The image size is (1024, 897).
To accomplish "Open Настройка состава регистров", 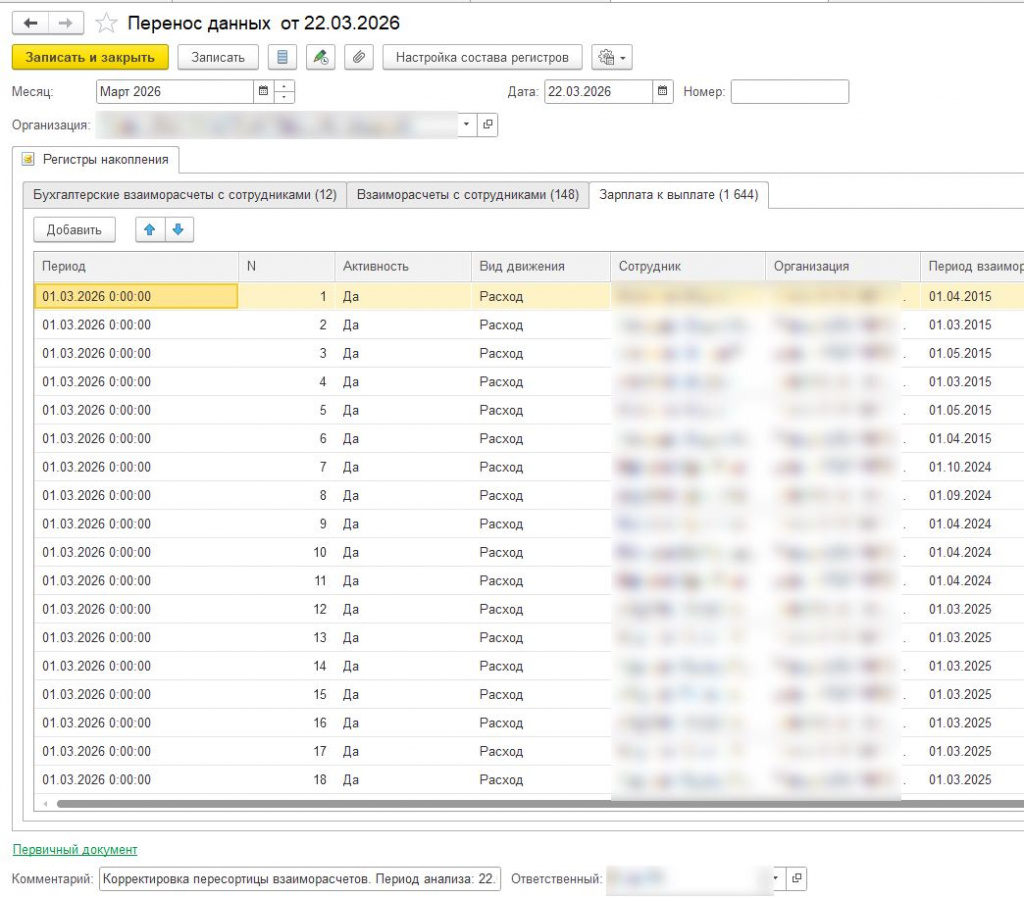I will 482,57.
